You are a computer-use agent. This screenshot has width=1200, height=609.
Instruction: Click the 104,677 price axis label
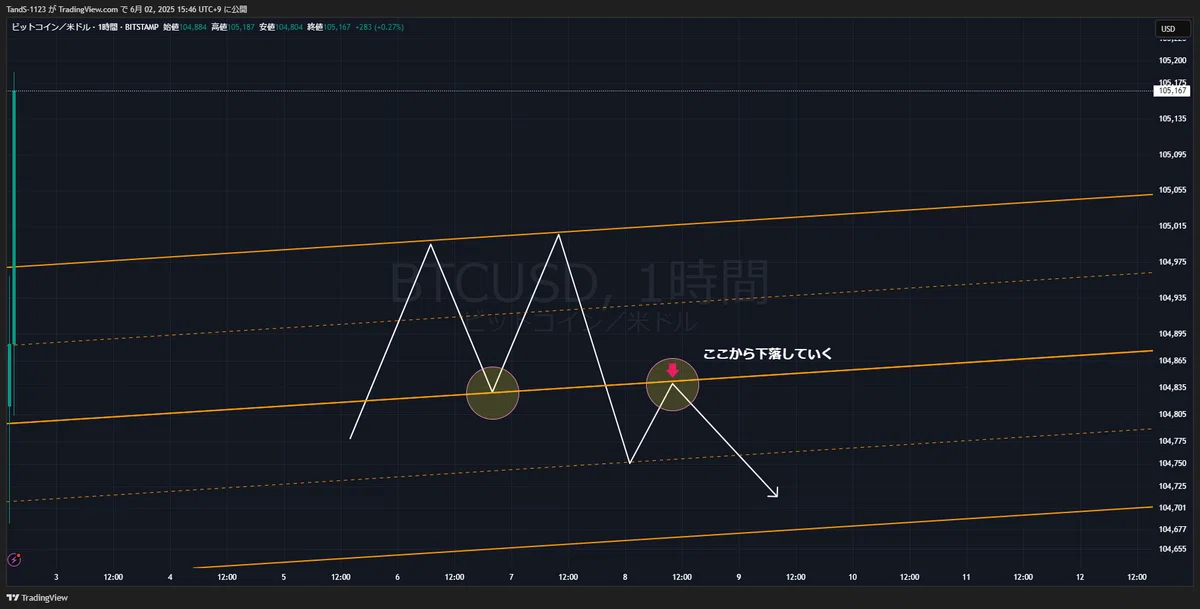point(1172,529)
